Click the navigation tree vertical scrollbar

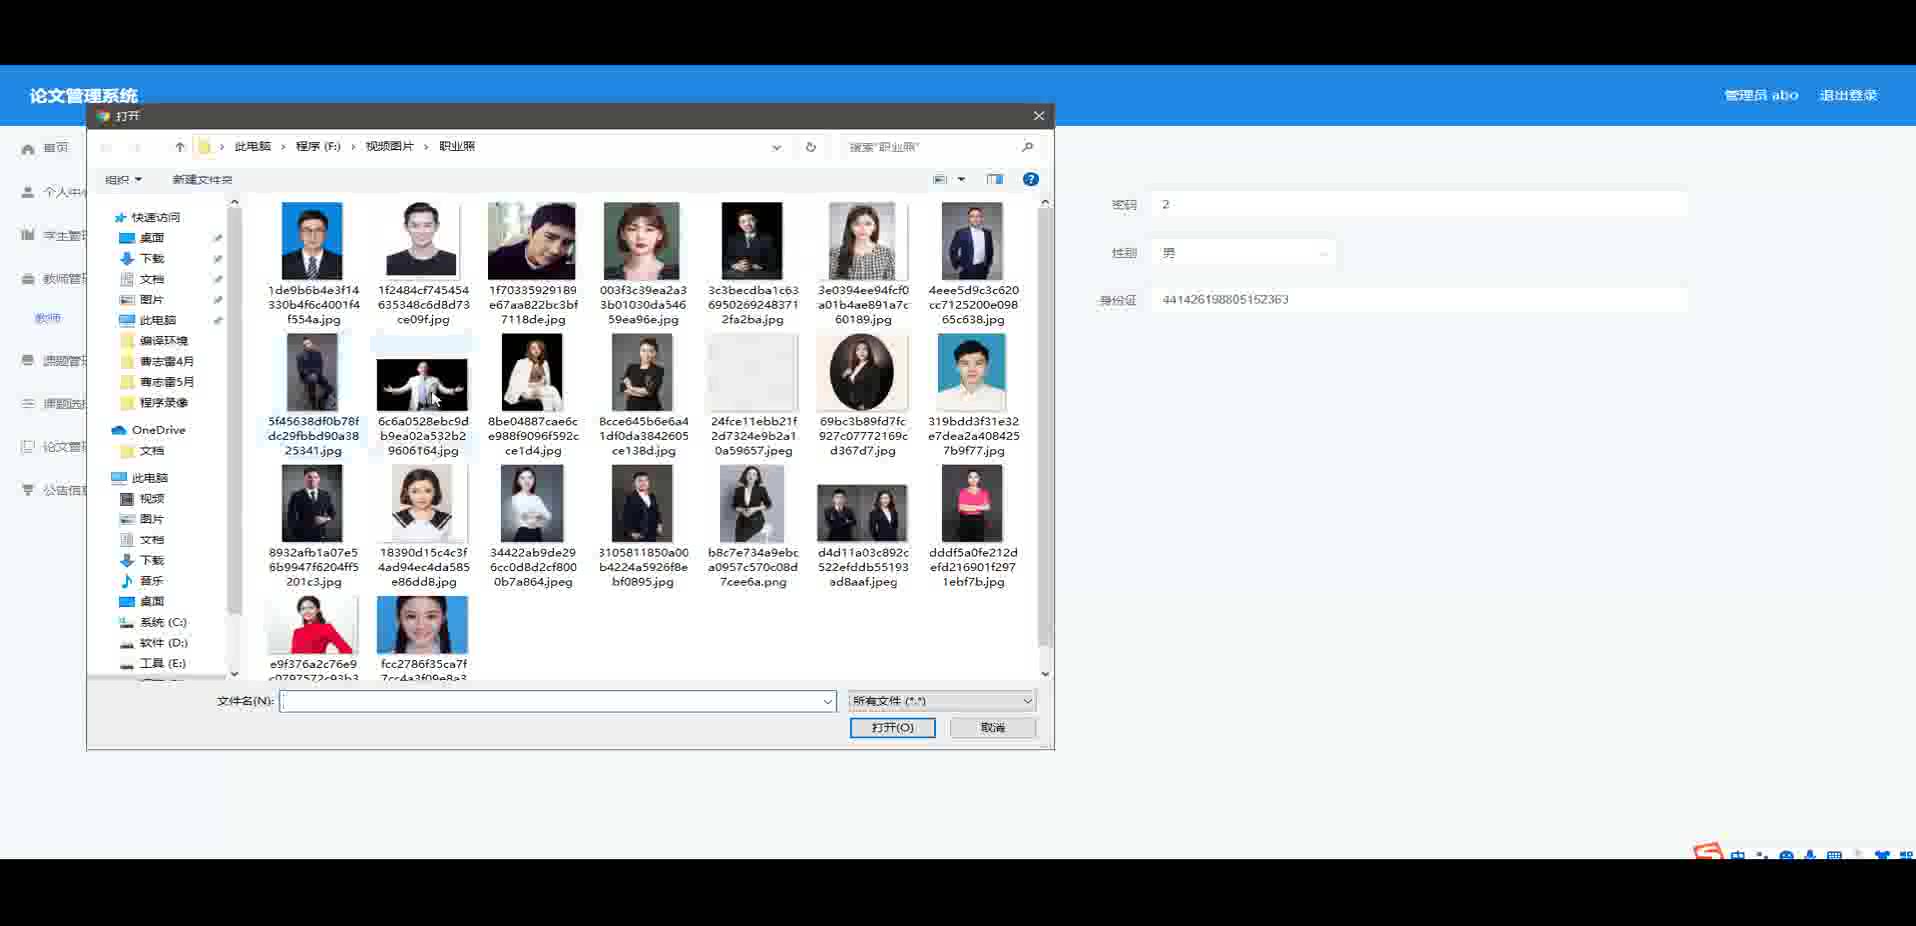[235, 410]
